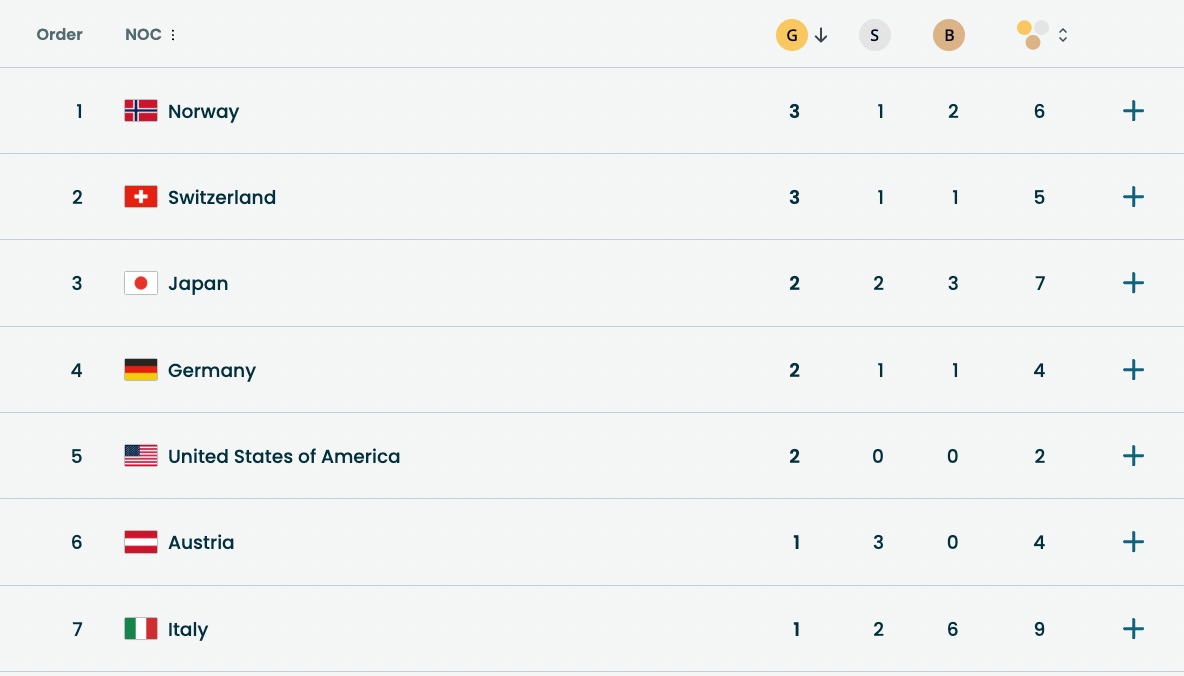Expand Norway's medal details
This screenshot has height=676, width=1184.
point(1133,111)
